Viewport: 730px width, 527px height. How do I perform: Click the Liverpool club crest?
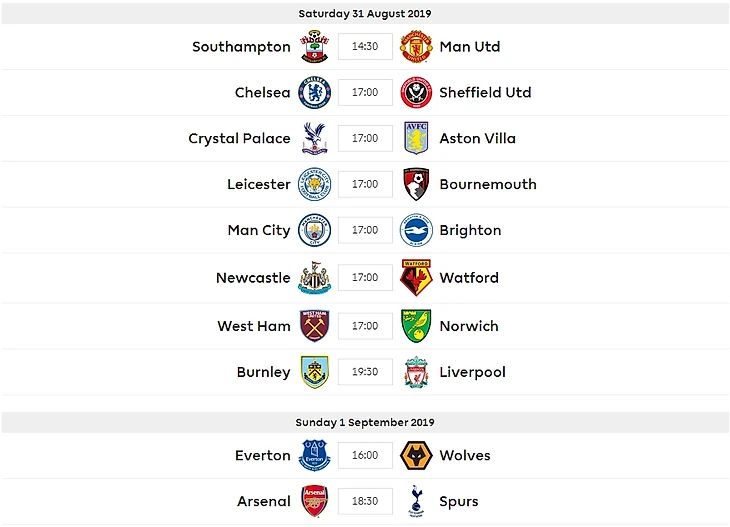tap(416, 372)
